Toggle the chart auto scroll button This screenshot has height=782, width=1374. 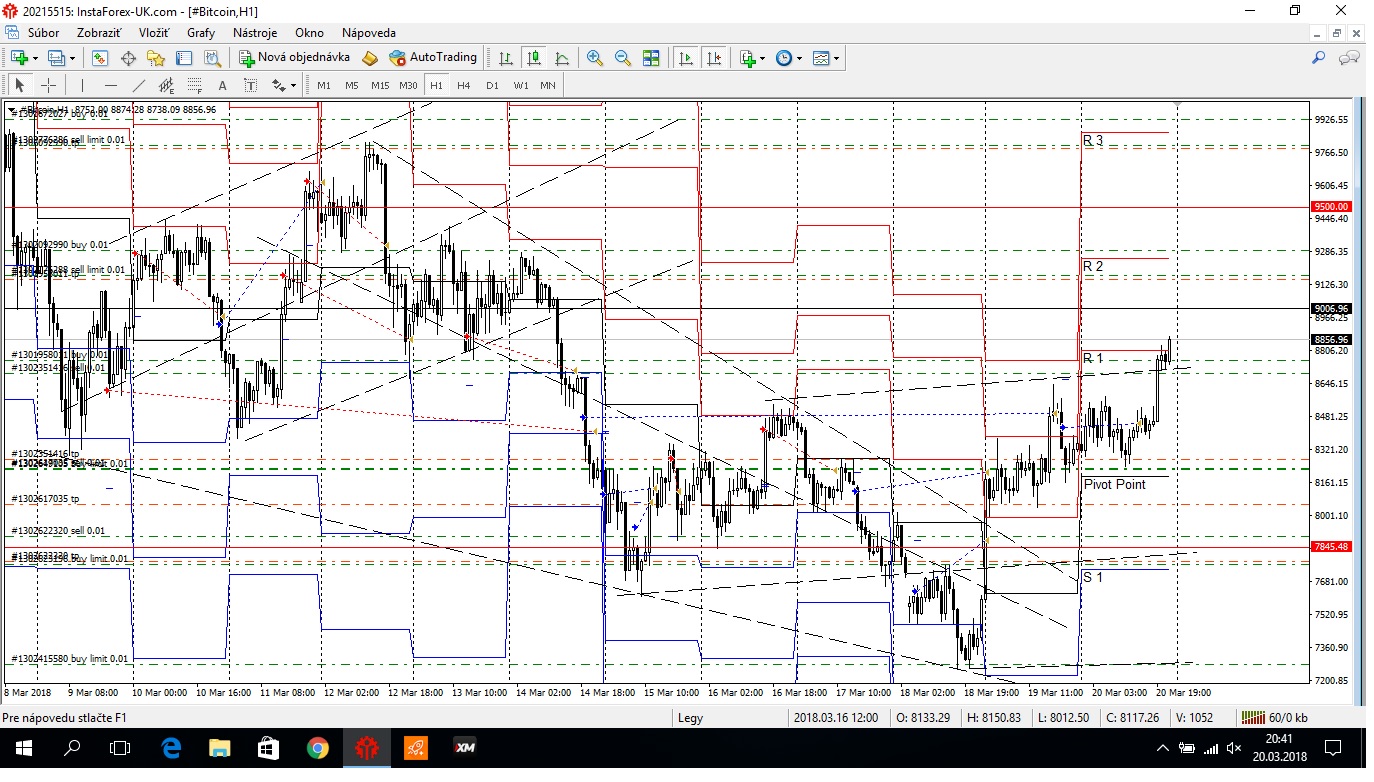686,58
